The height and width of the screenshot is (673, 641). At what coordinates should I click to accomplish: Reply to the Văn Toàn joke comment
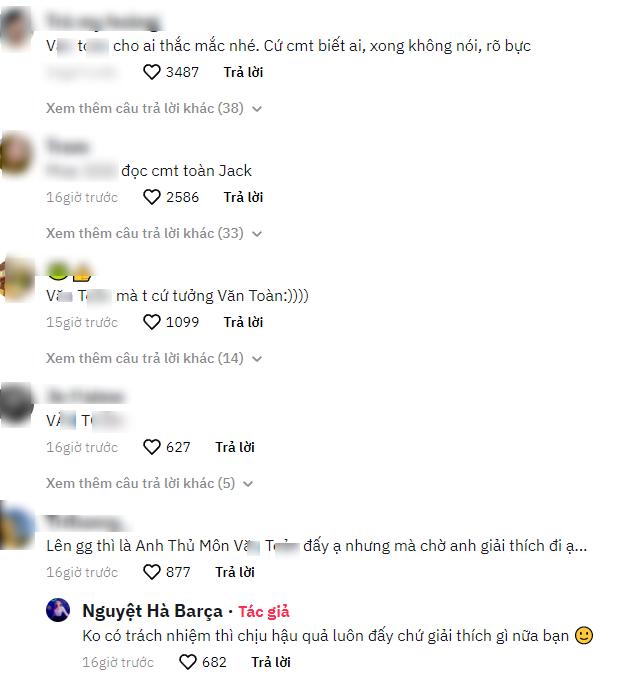pyautogui.click(x=243, y=322)
